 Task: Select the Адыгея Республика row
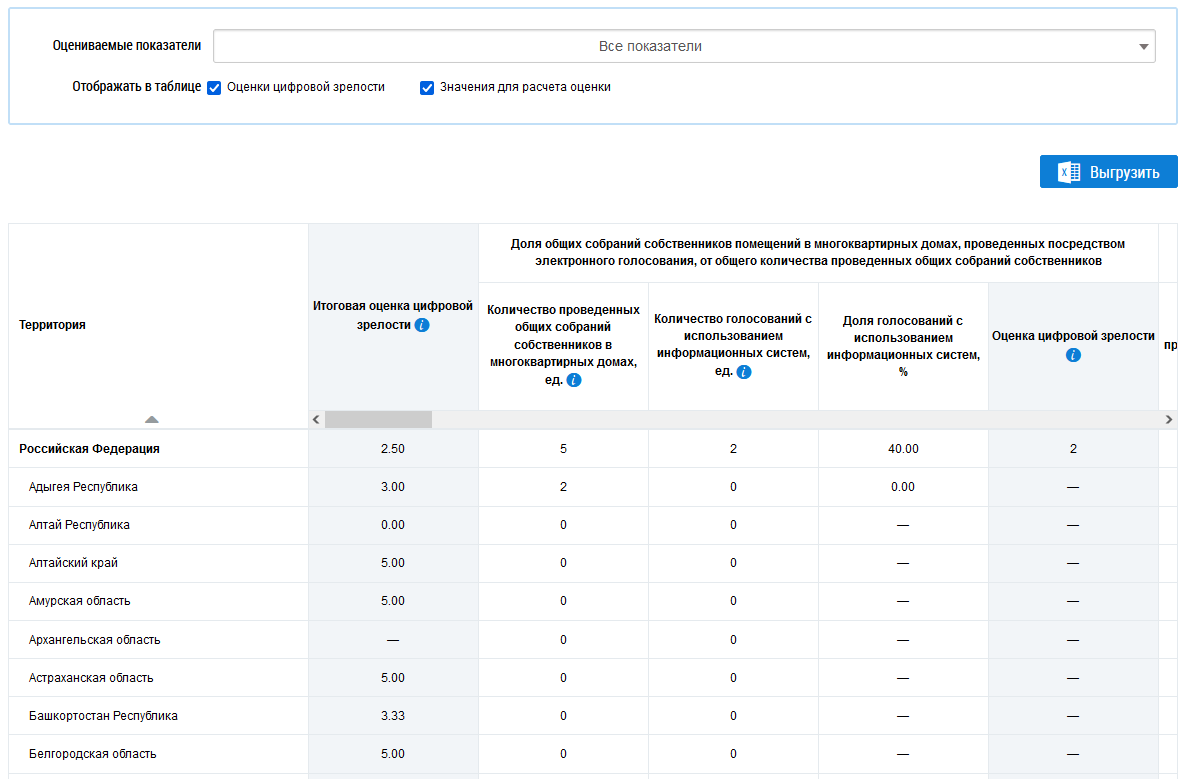tap(83, 487)
